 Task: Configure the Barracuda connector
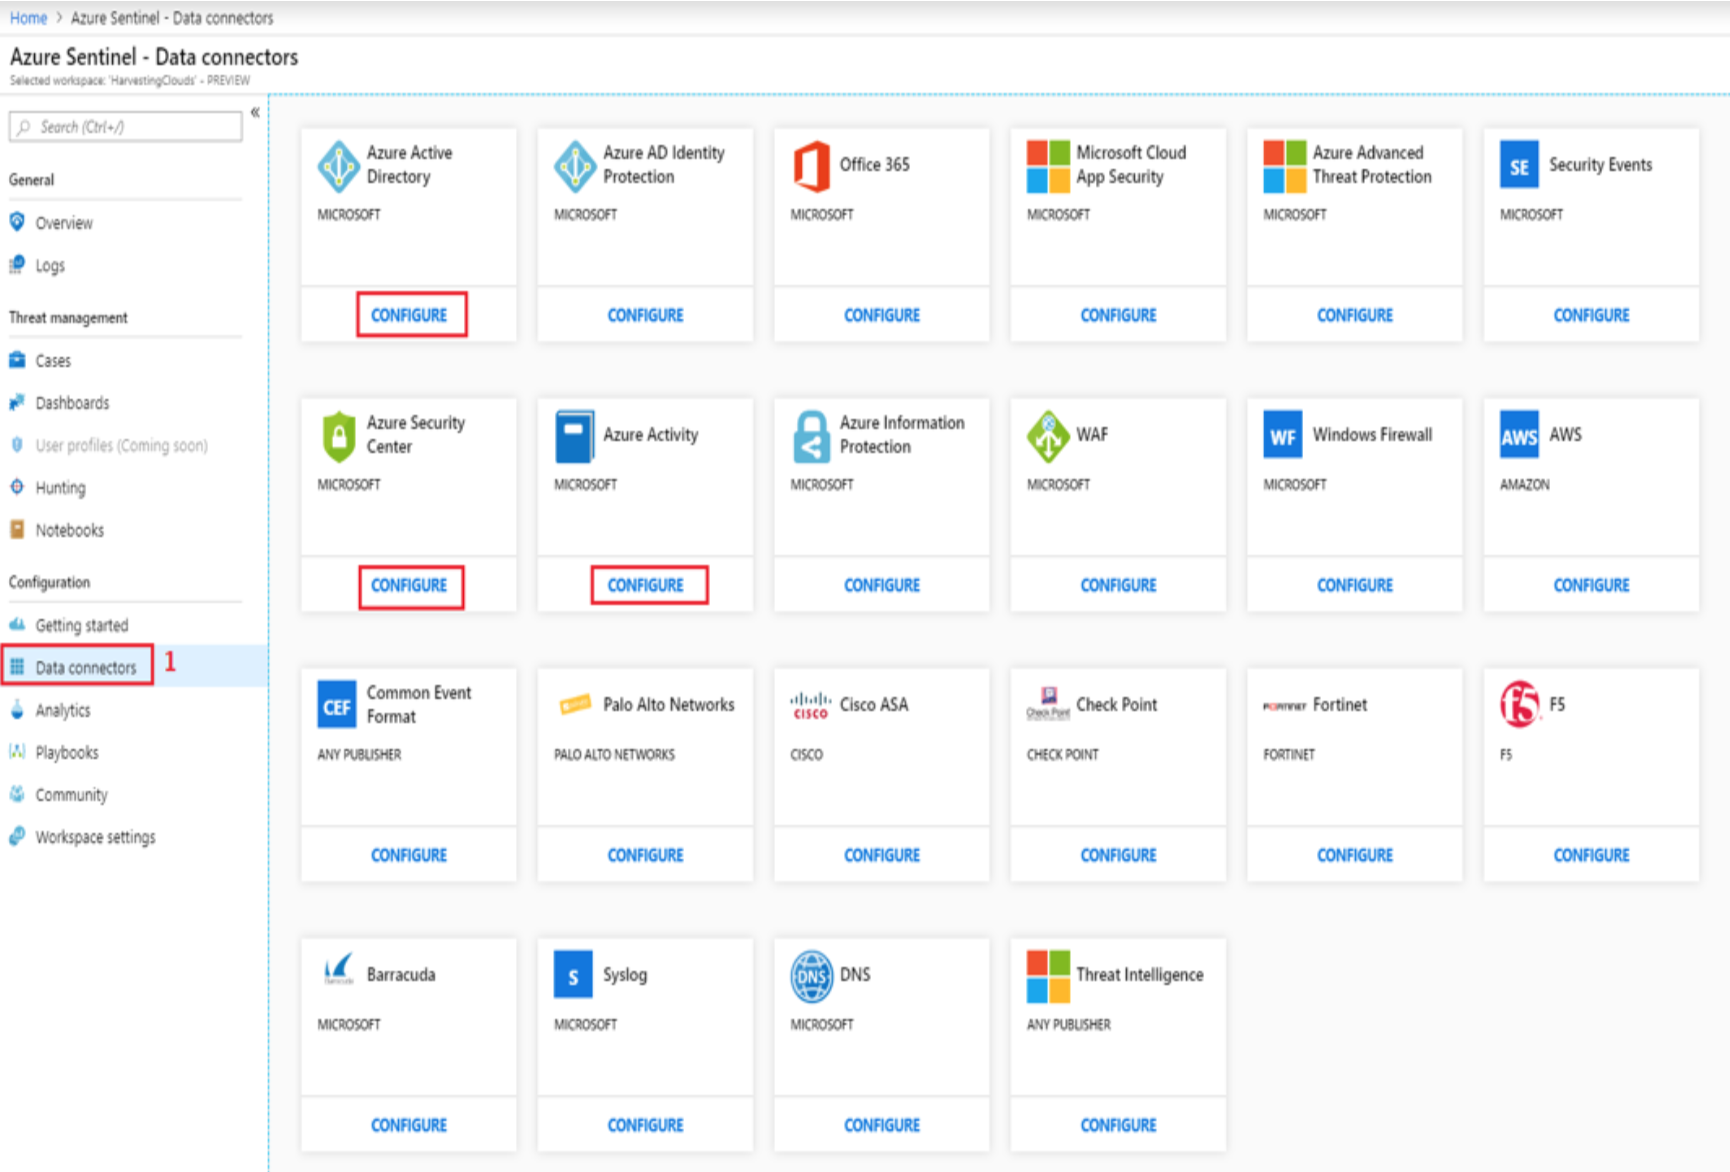coord(409,1125)
